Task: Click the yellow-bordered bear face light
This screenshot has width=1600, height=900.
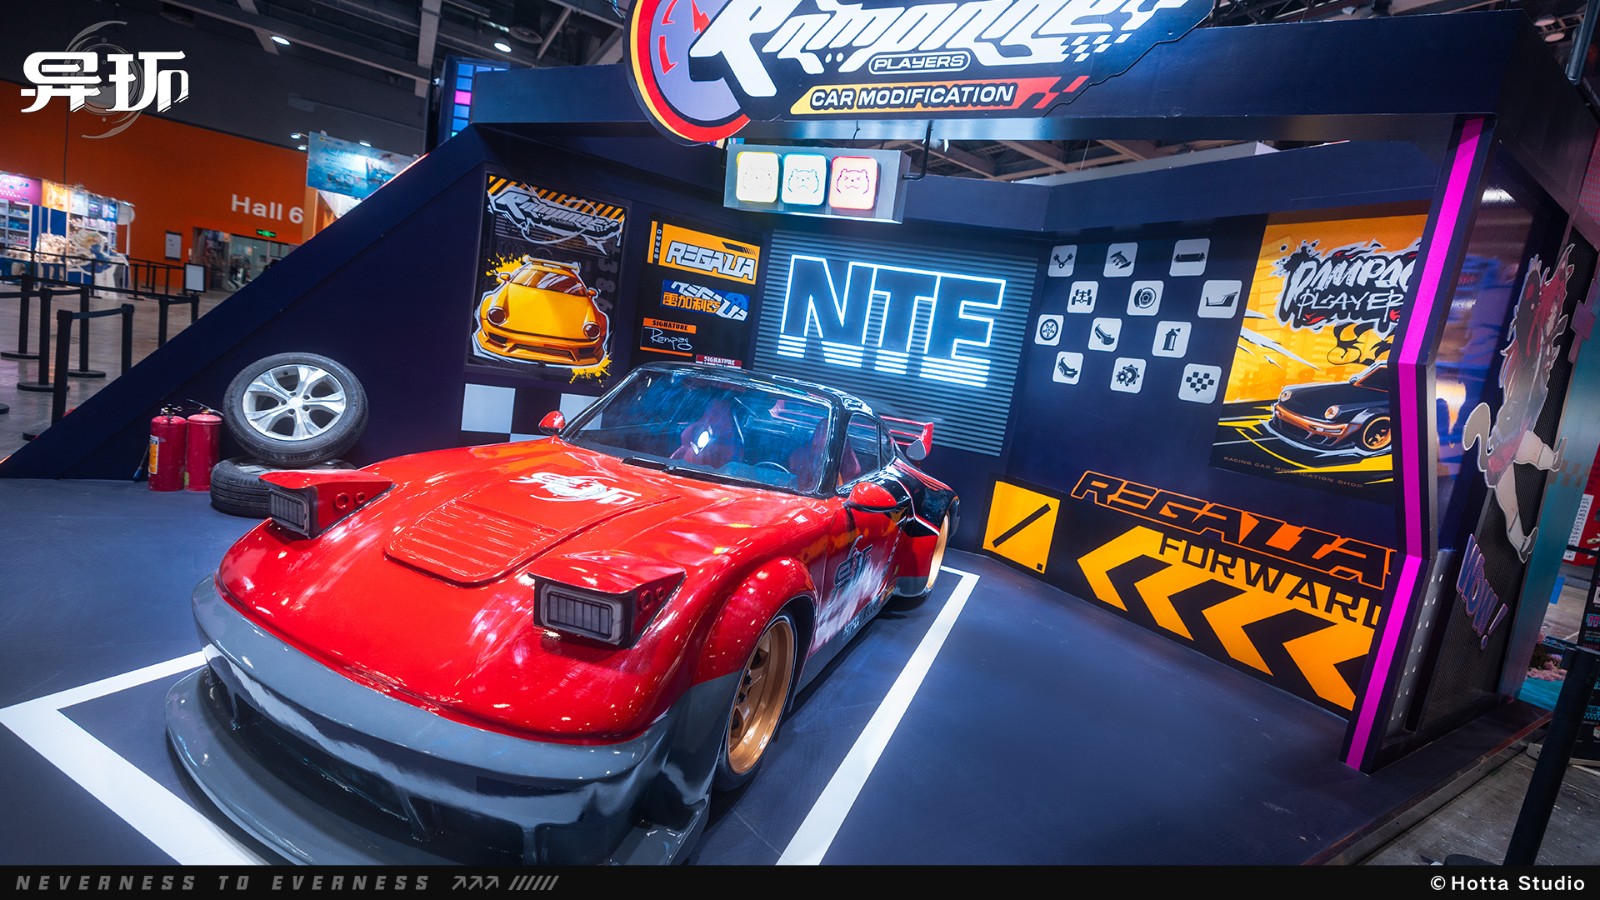Action: [756, 178]
